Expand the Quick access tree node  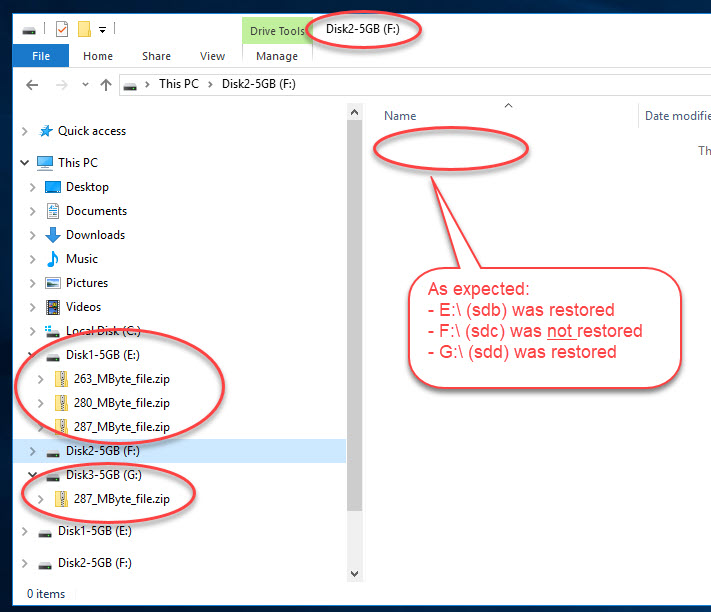[25, 131]
